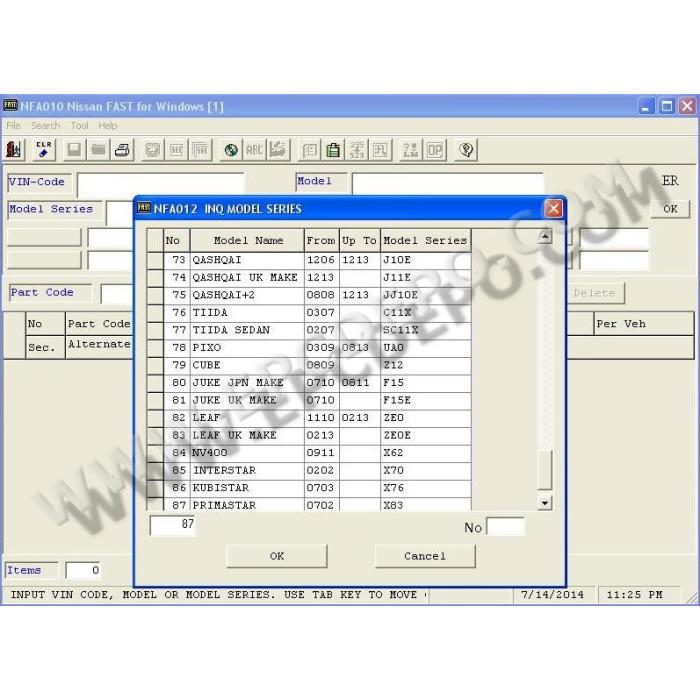Select row 87 PRIMASTAR

coord(309,504)
